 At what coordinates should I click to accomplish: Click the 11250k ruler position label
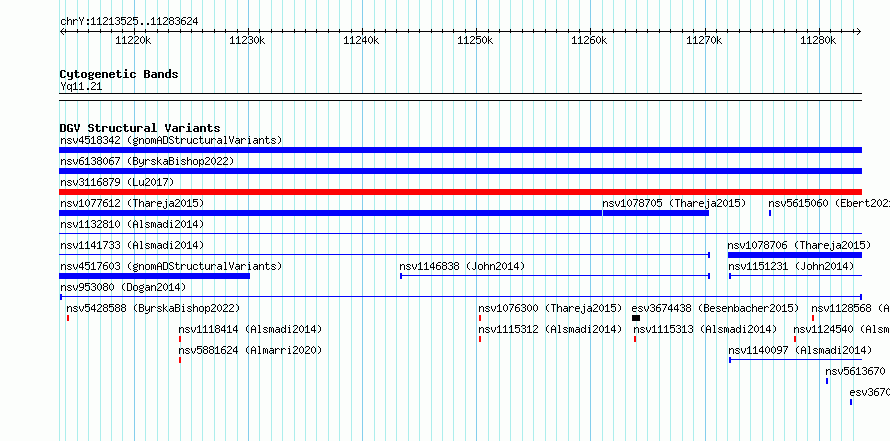[476, 40]
